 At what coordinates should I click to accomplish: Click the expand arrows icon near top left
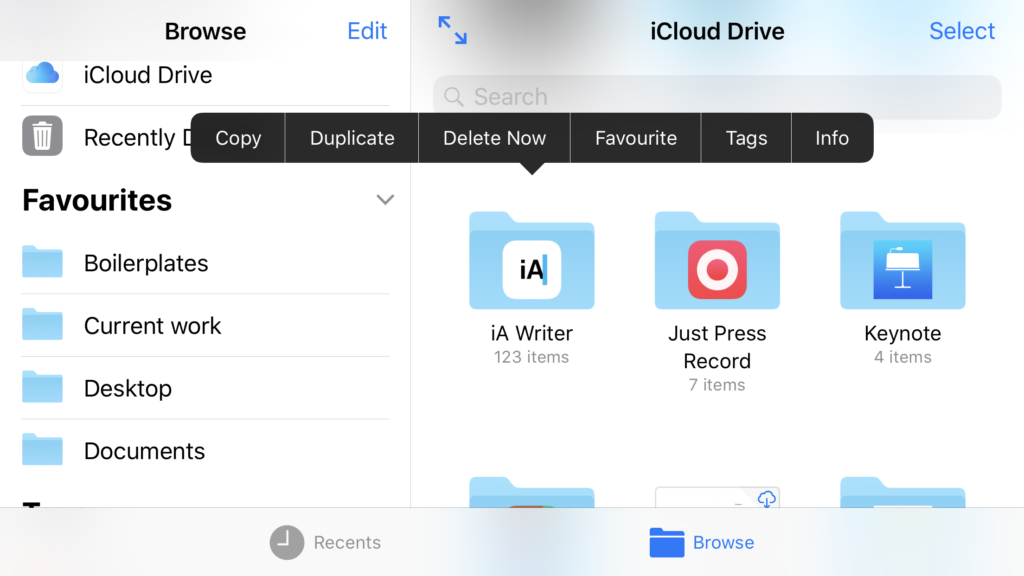[452, 31]
